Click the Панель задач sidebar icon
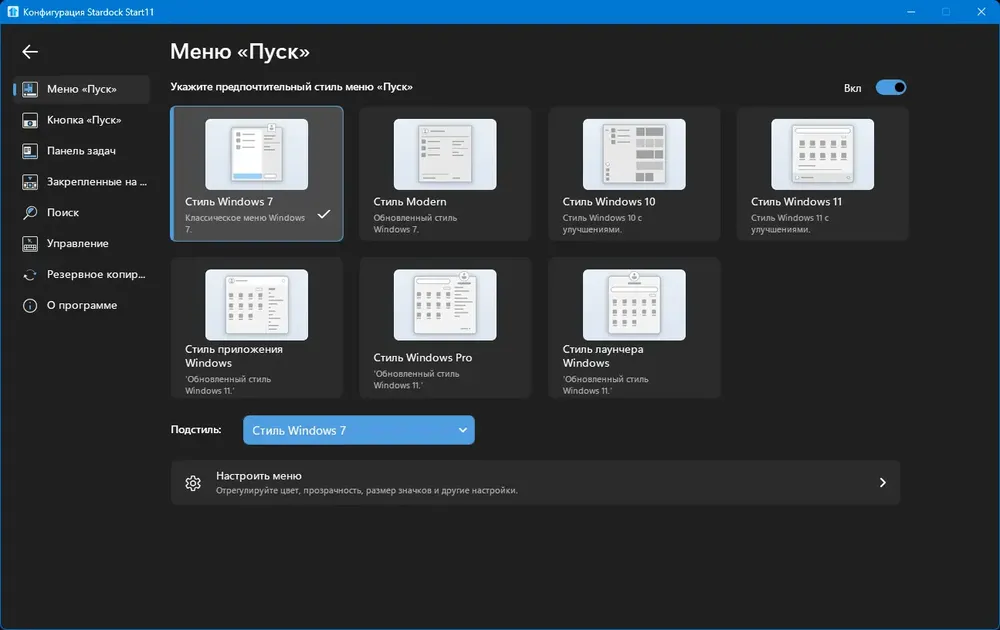This screenshot has height=630, width=1000. point(30,151)
